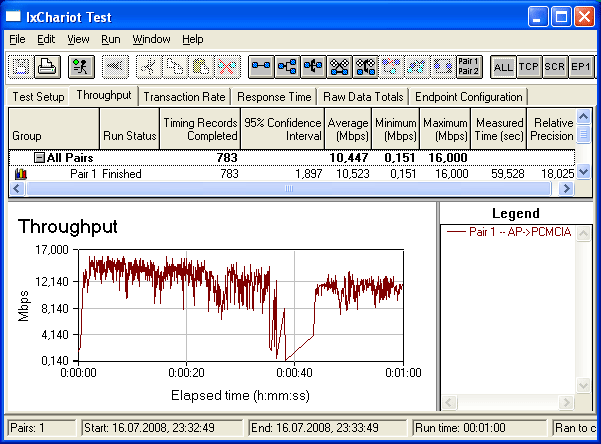
Task: Click the Cut scissors icon
Action: [149, 67]
